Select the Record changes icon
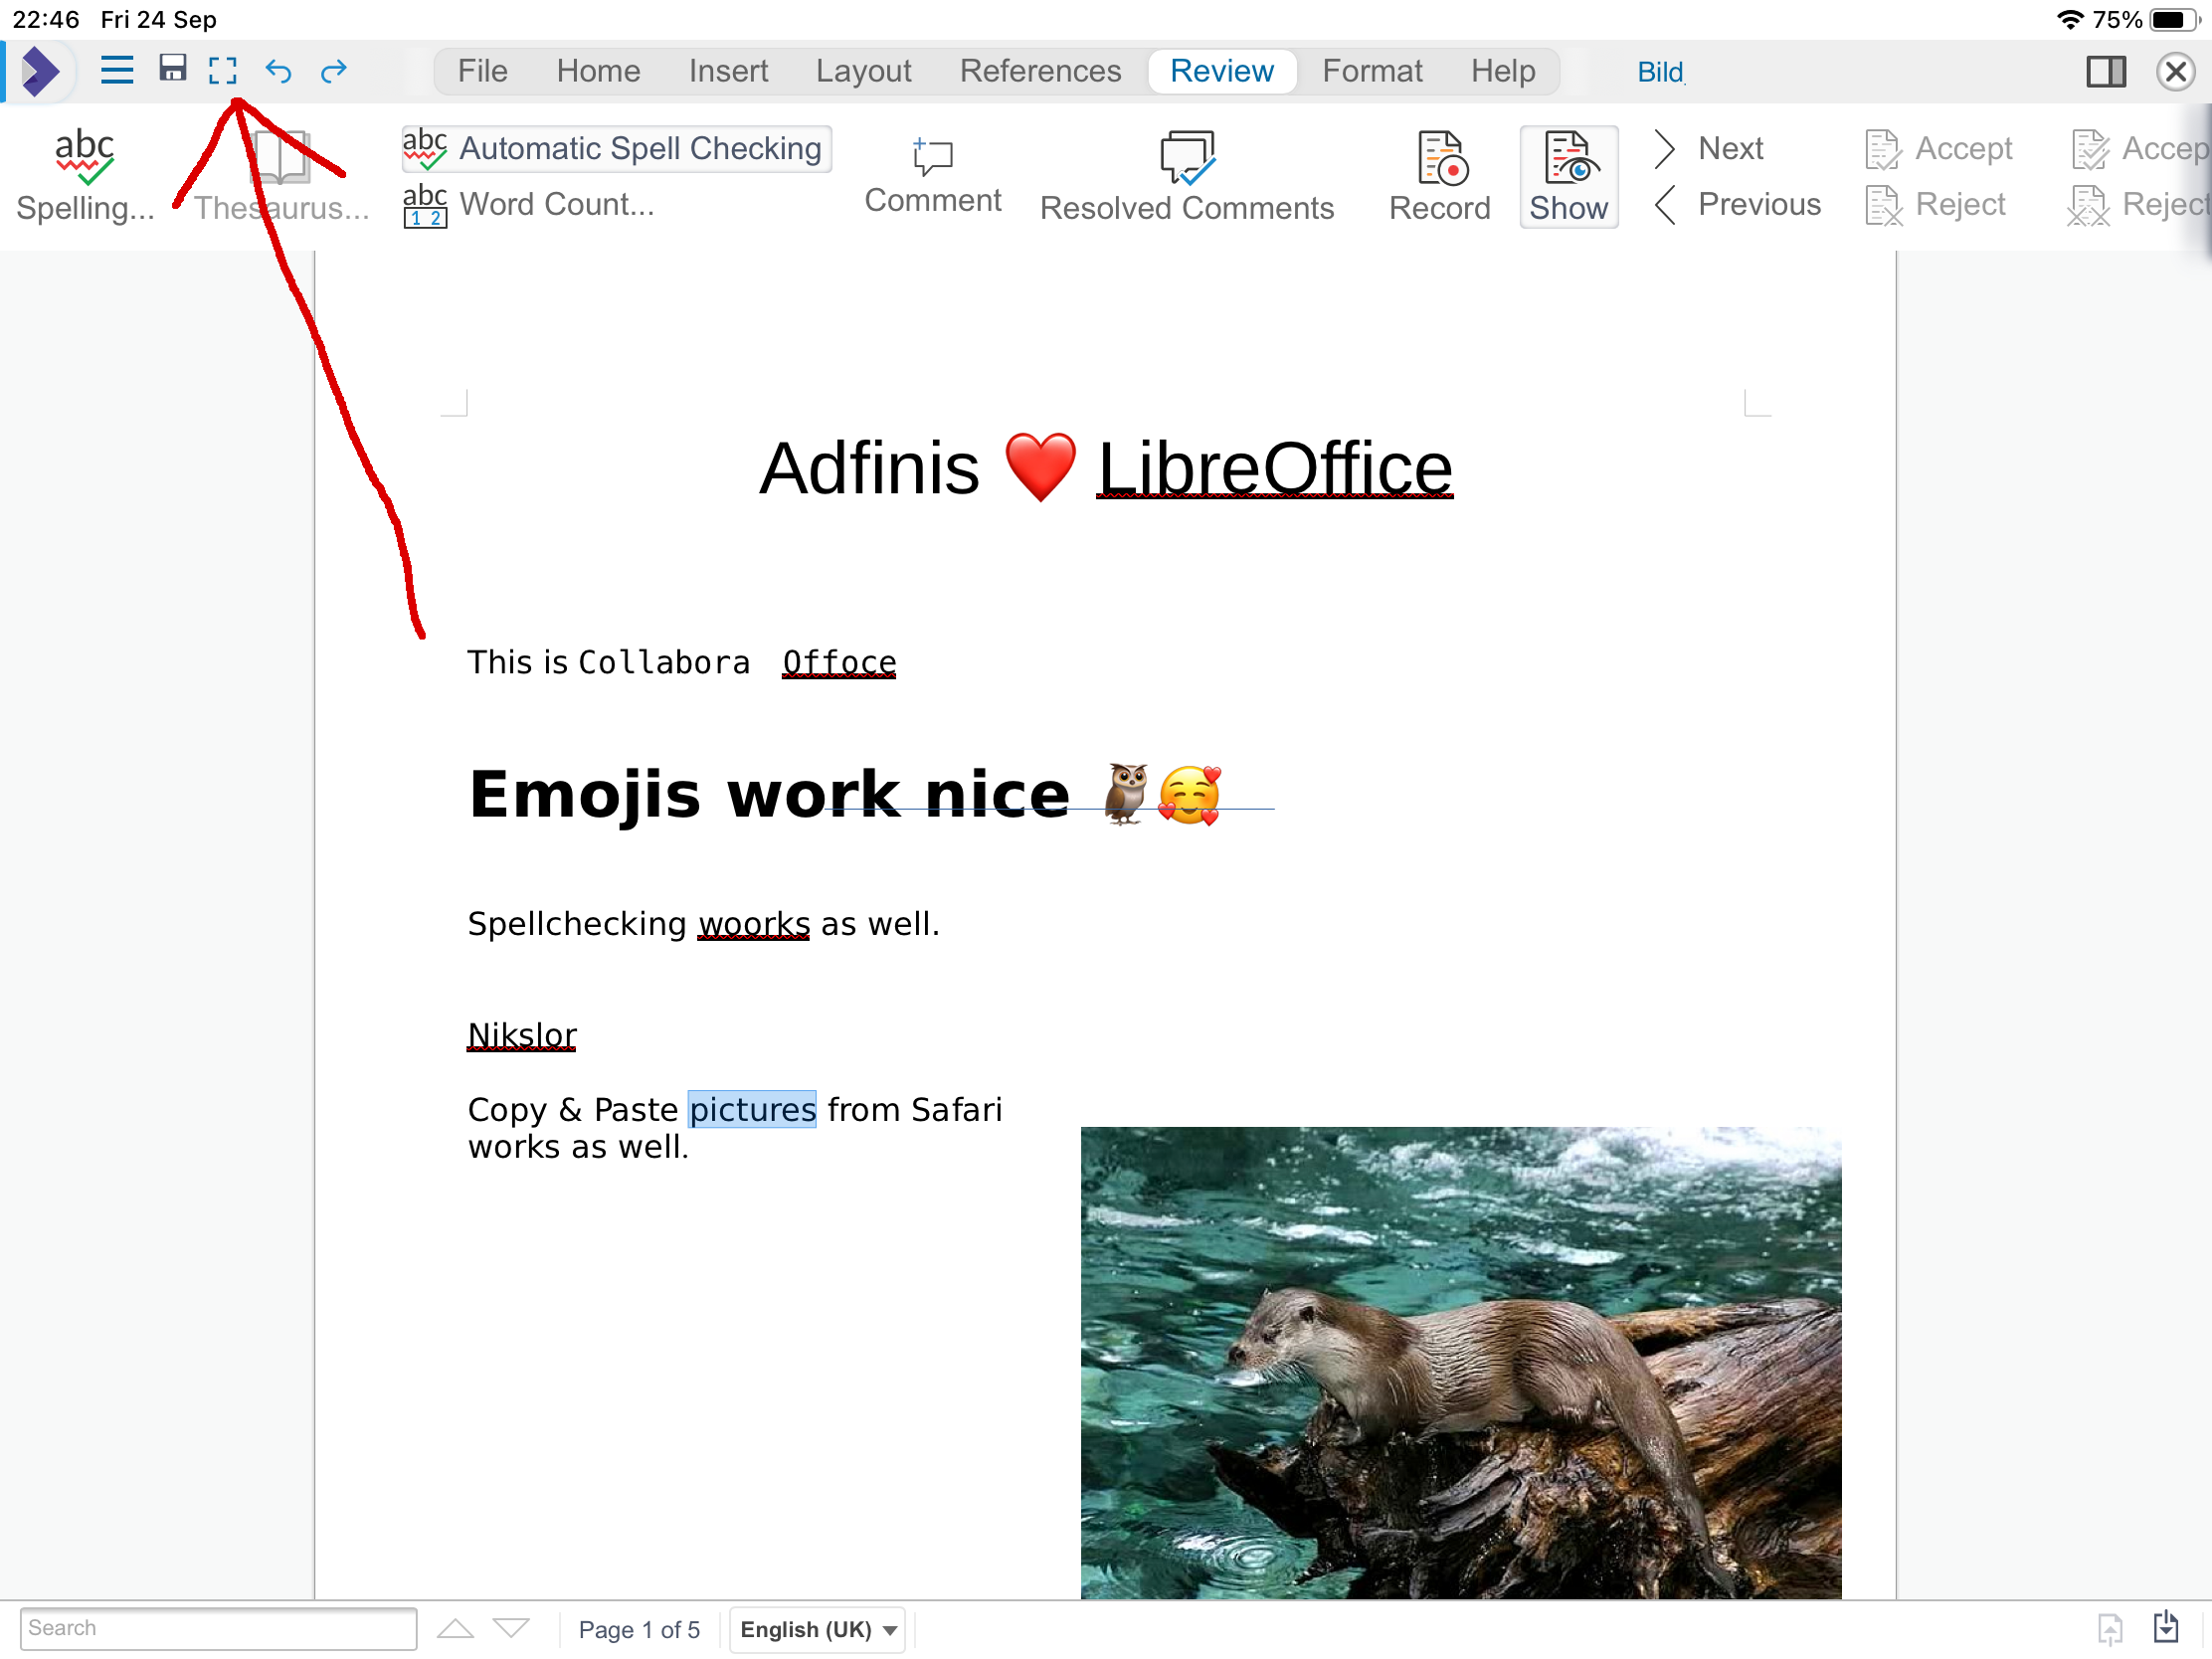 point(1439,175)
